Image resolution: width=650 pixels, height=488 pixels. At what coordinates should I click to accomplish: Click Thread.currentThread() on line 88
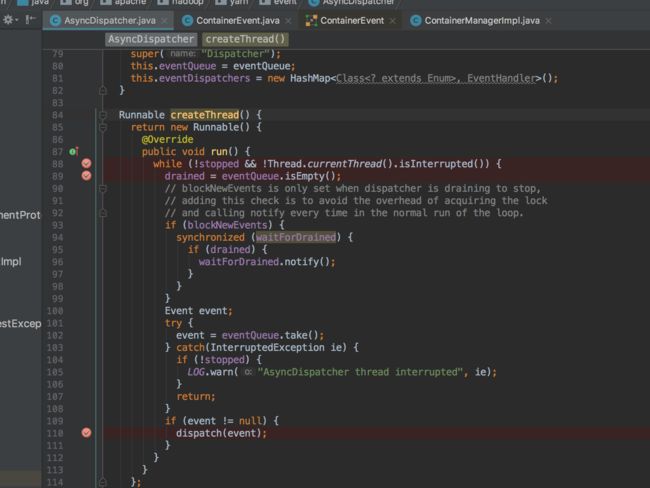330,164
